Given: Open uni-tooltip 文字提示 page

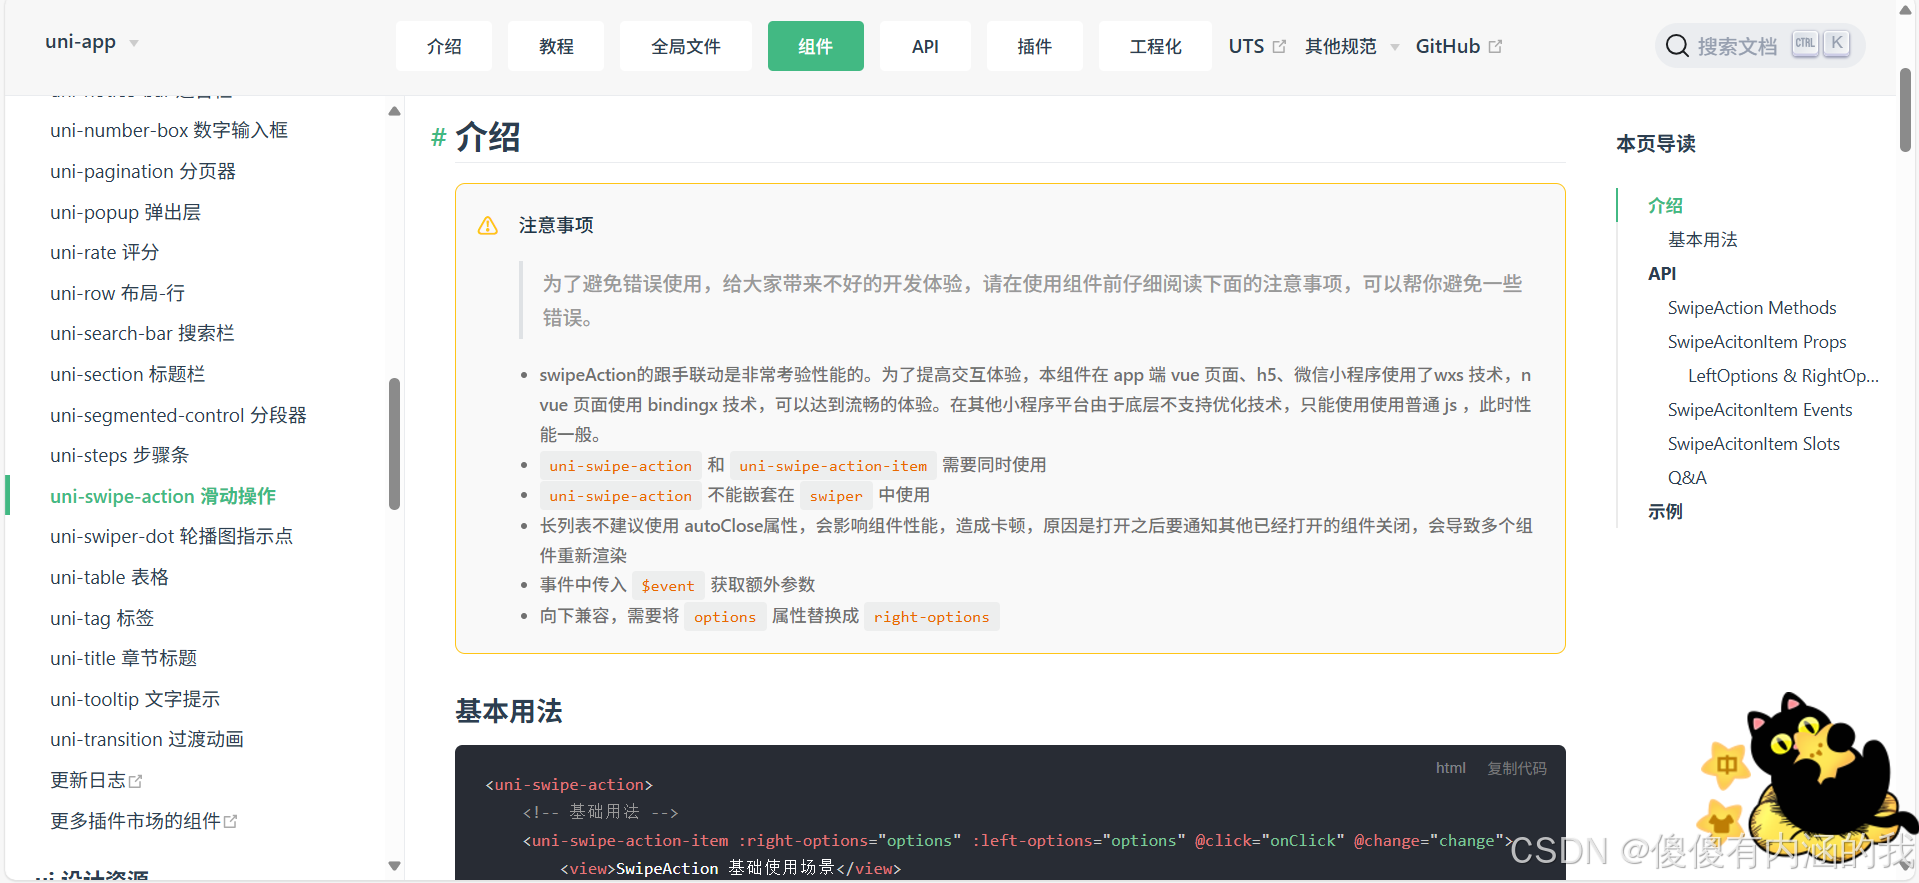Looking at the screenshot, I should (x=135, y=699).
